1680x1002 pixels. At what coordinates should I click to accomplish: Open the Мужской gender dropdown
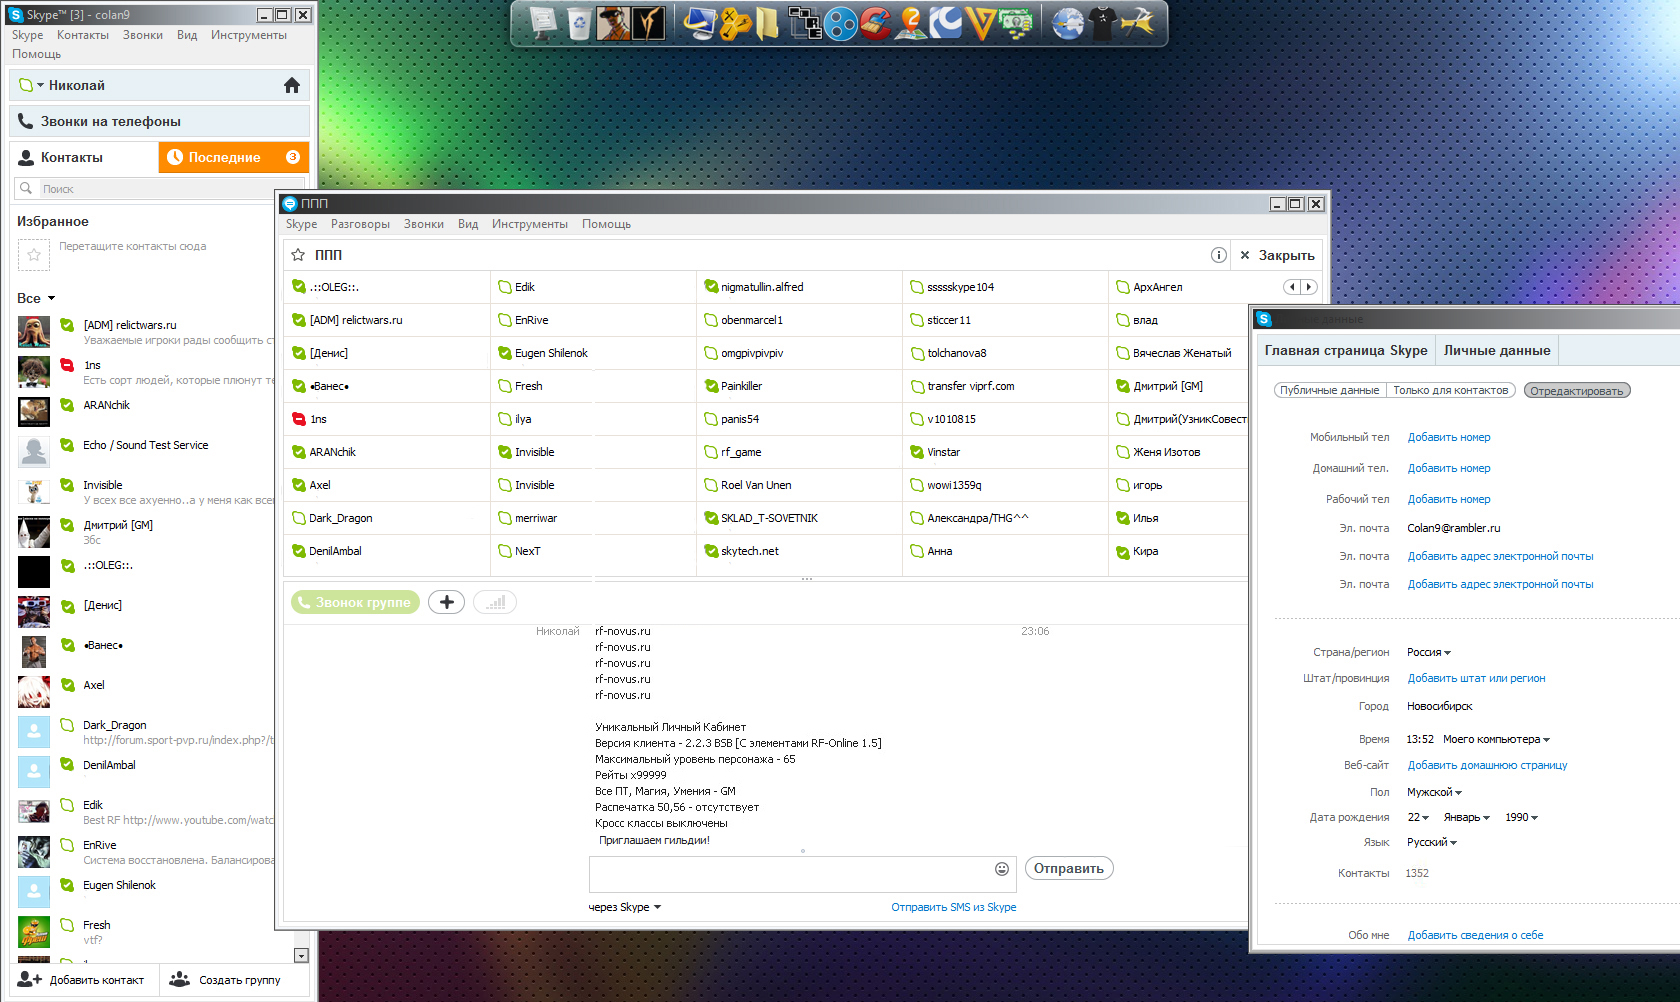(1434, 792)
